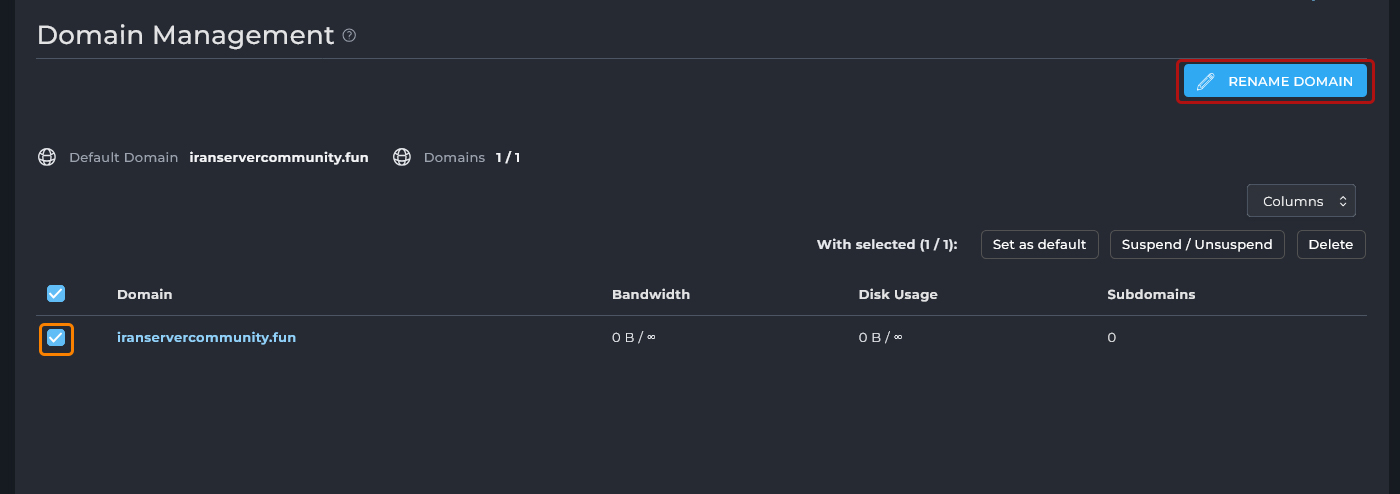Click the globe icon next to Default Domain

[47, 157]
